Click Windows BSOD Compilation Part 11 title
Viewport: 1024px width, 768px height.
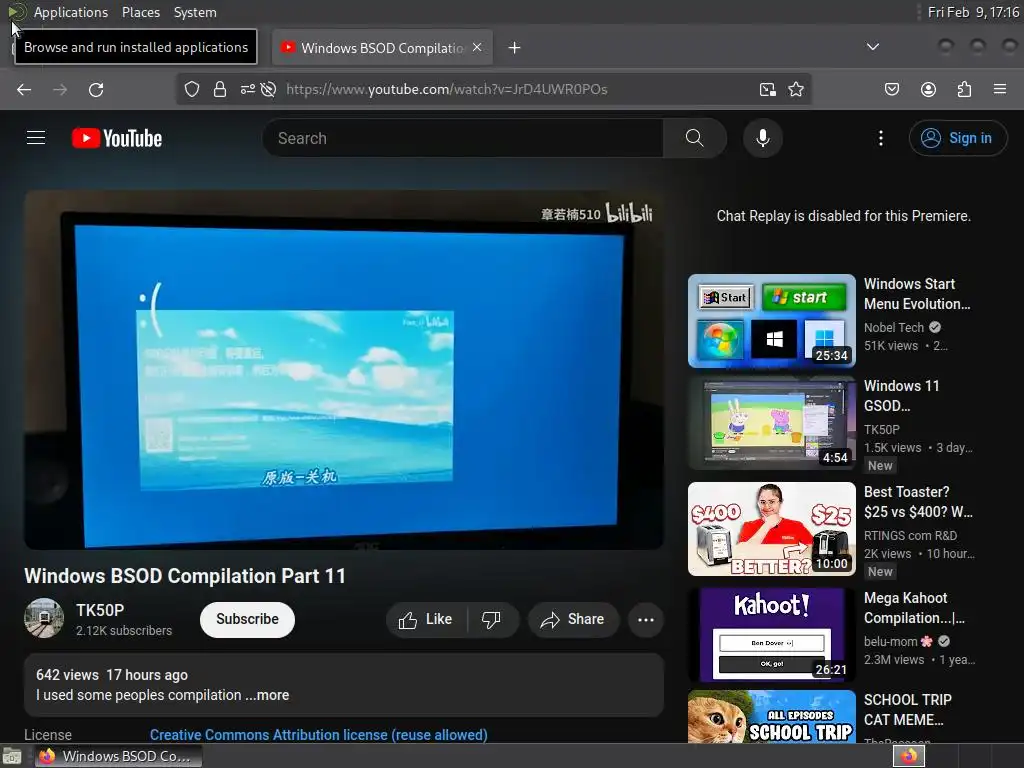pos(185,576)
